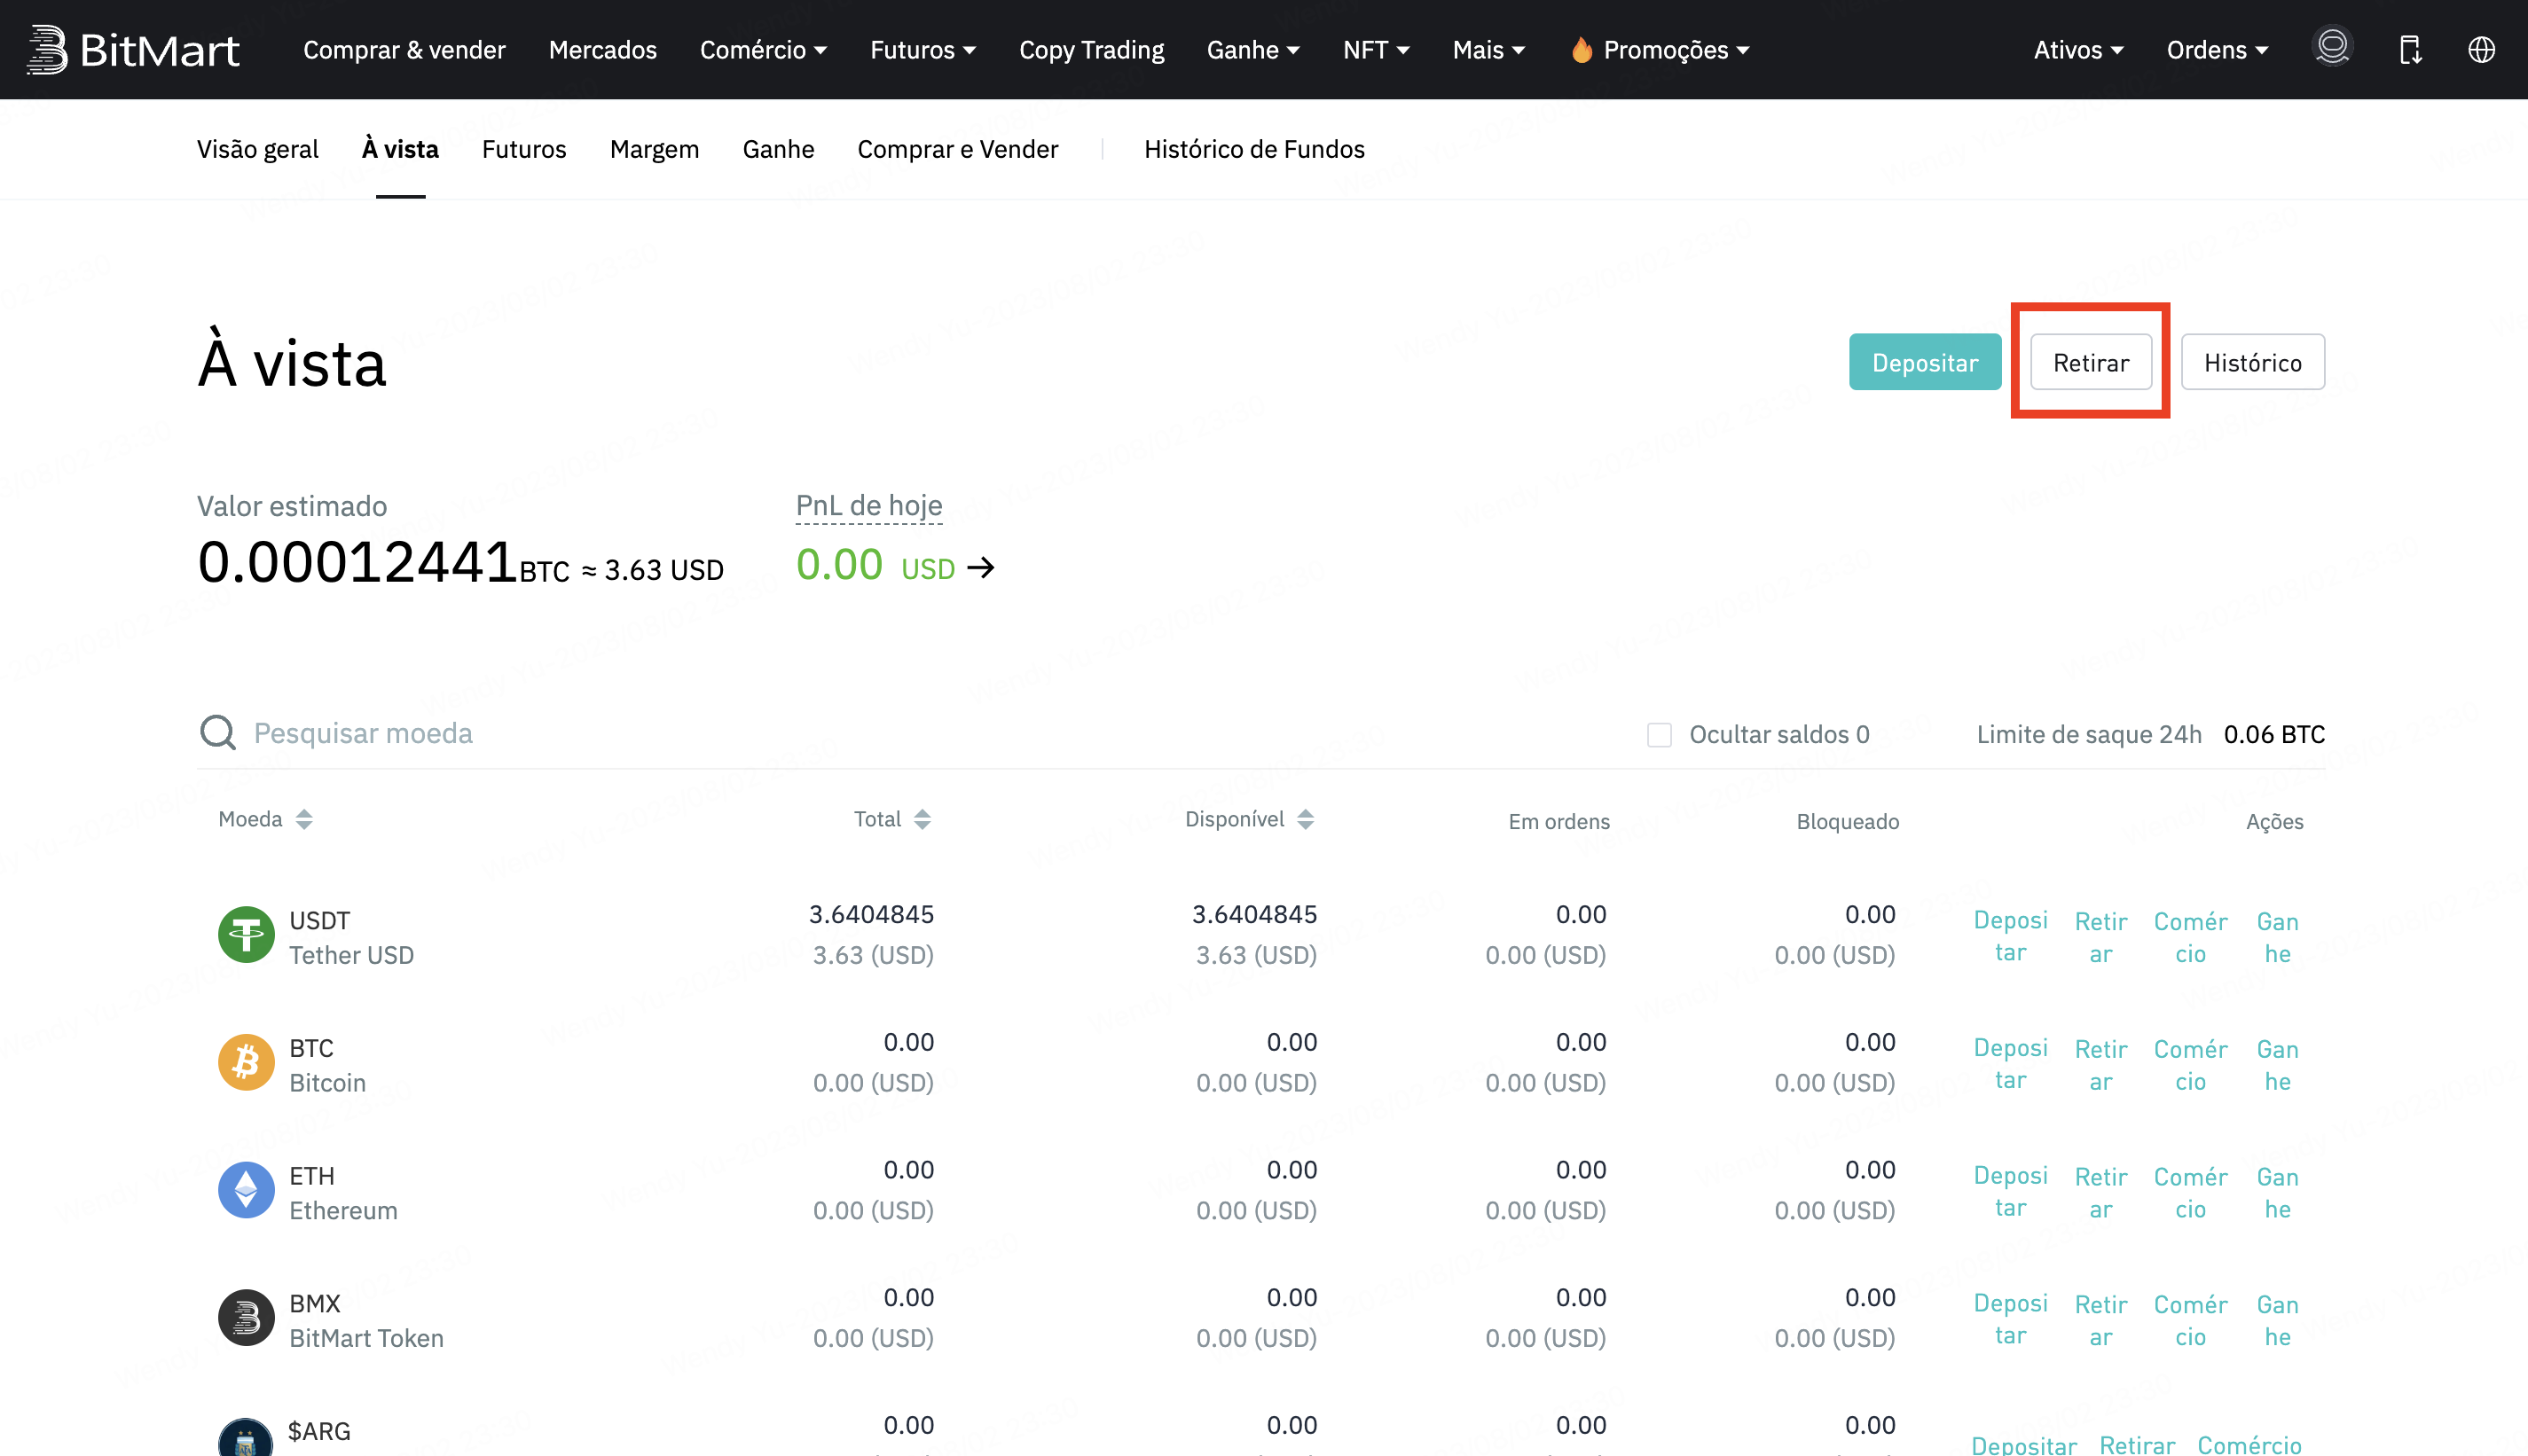
Task: Open the Mercados menu item
Action: (603, 50)
